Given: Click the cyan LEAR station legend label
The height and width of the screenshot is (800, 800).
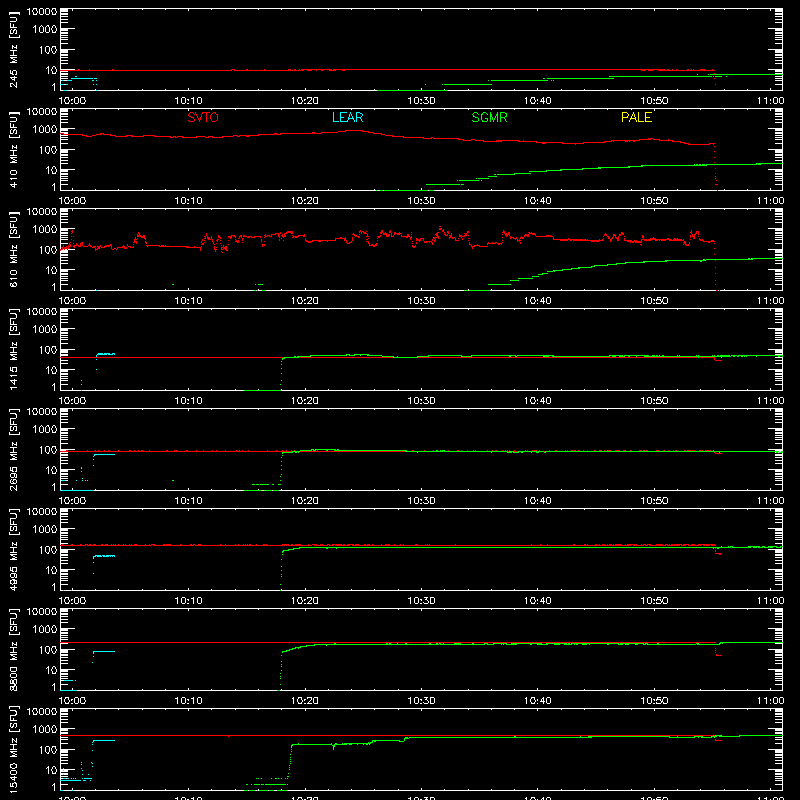Looking at the screenshot, I should [347, 117].
